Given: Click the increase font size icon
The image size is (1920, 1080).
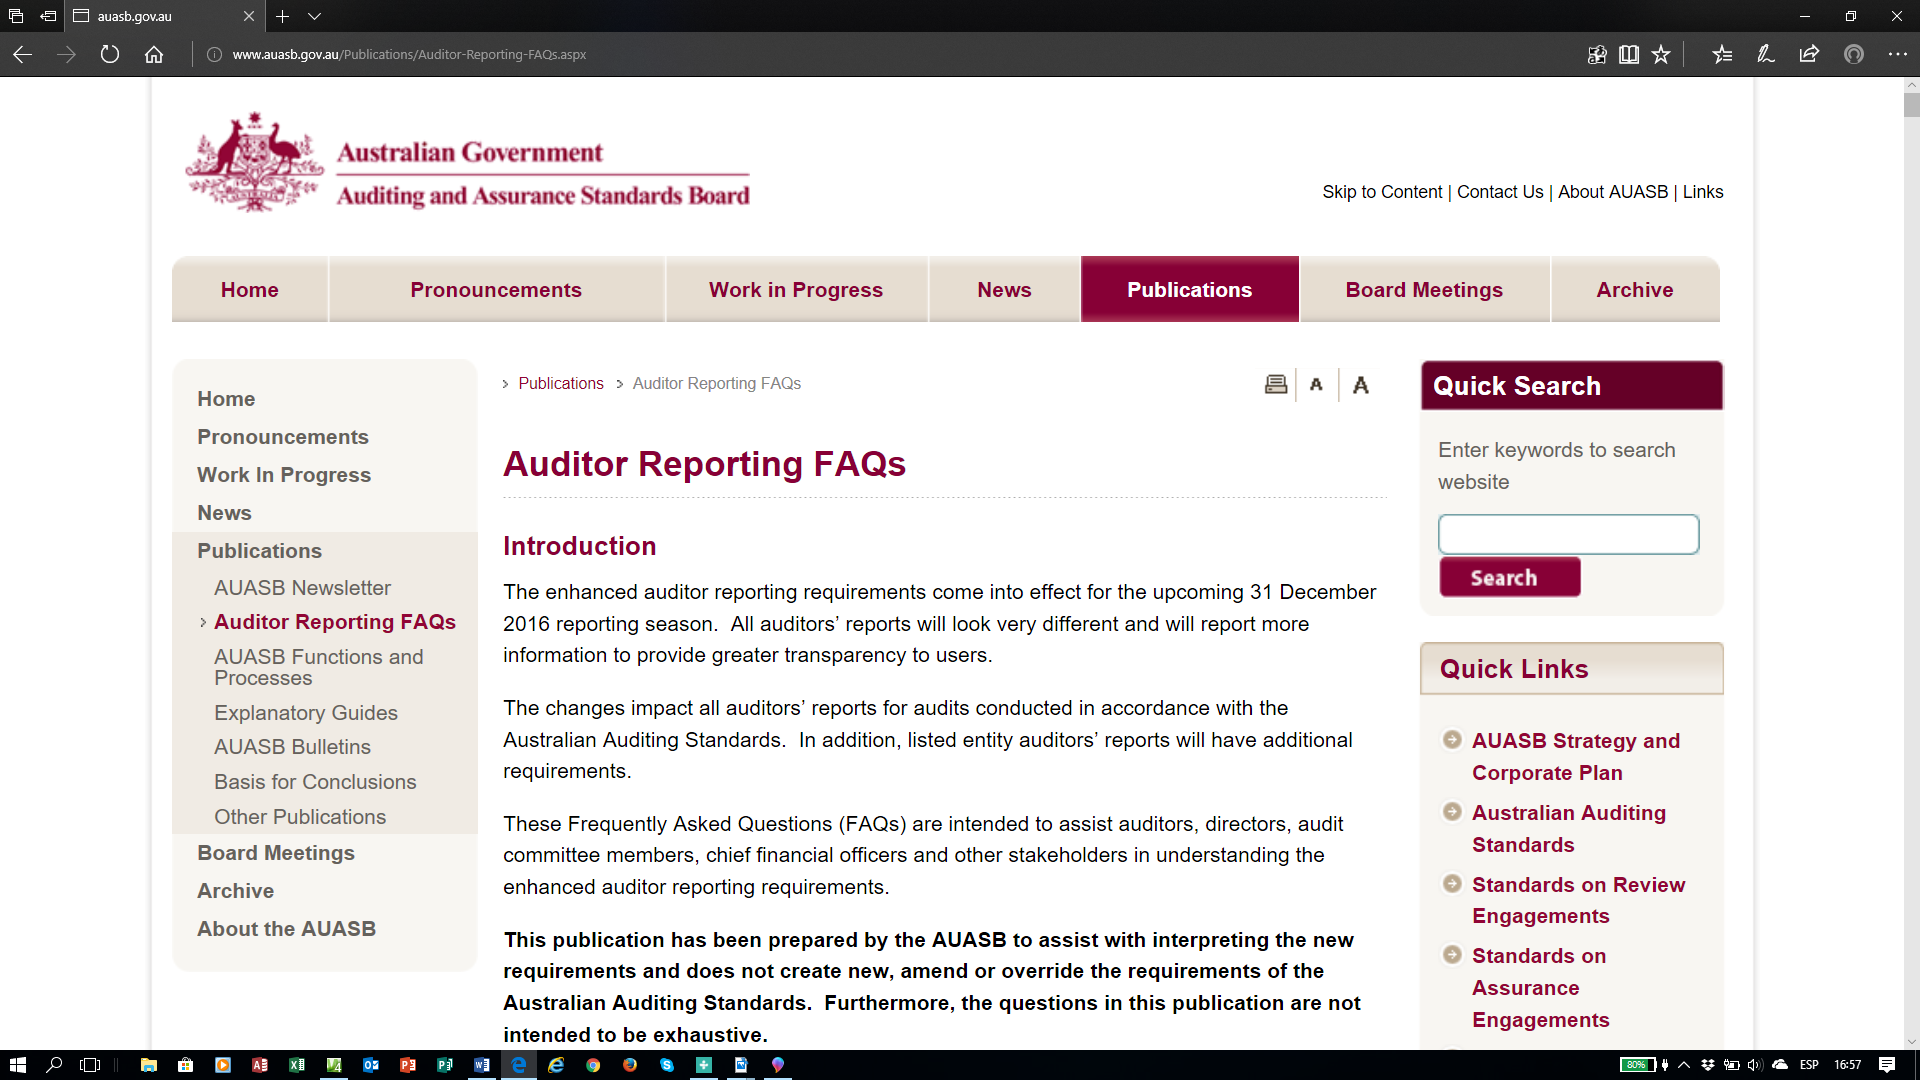Looking at the screenshot, I should (1360, 384).
